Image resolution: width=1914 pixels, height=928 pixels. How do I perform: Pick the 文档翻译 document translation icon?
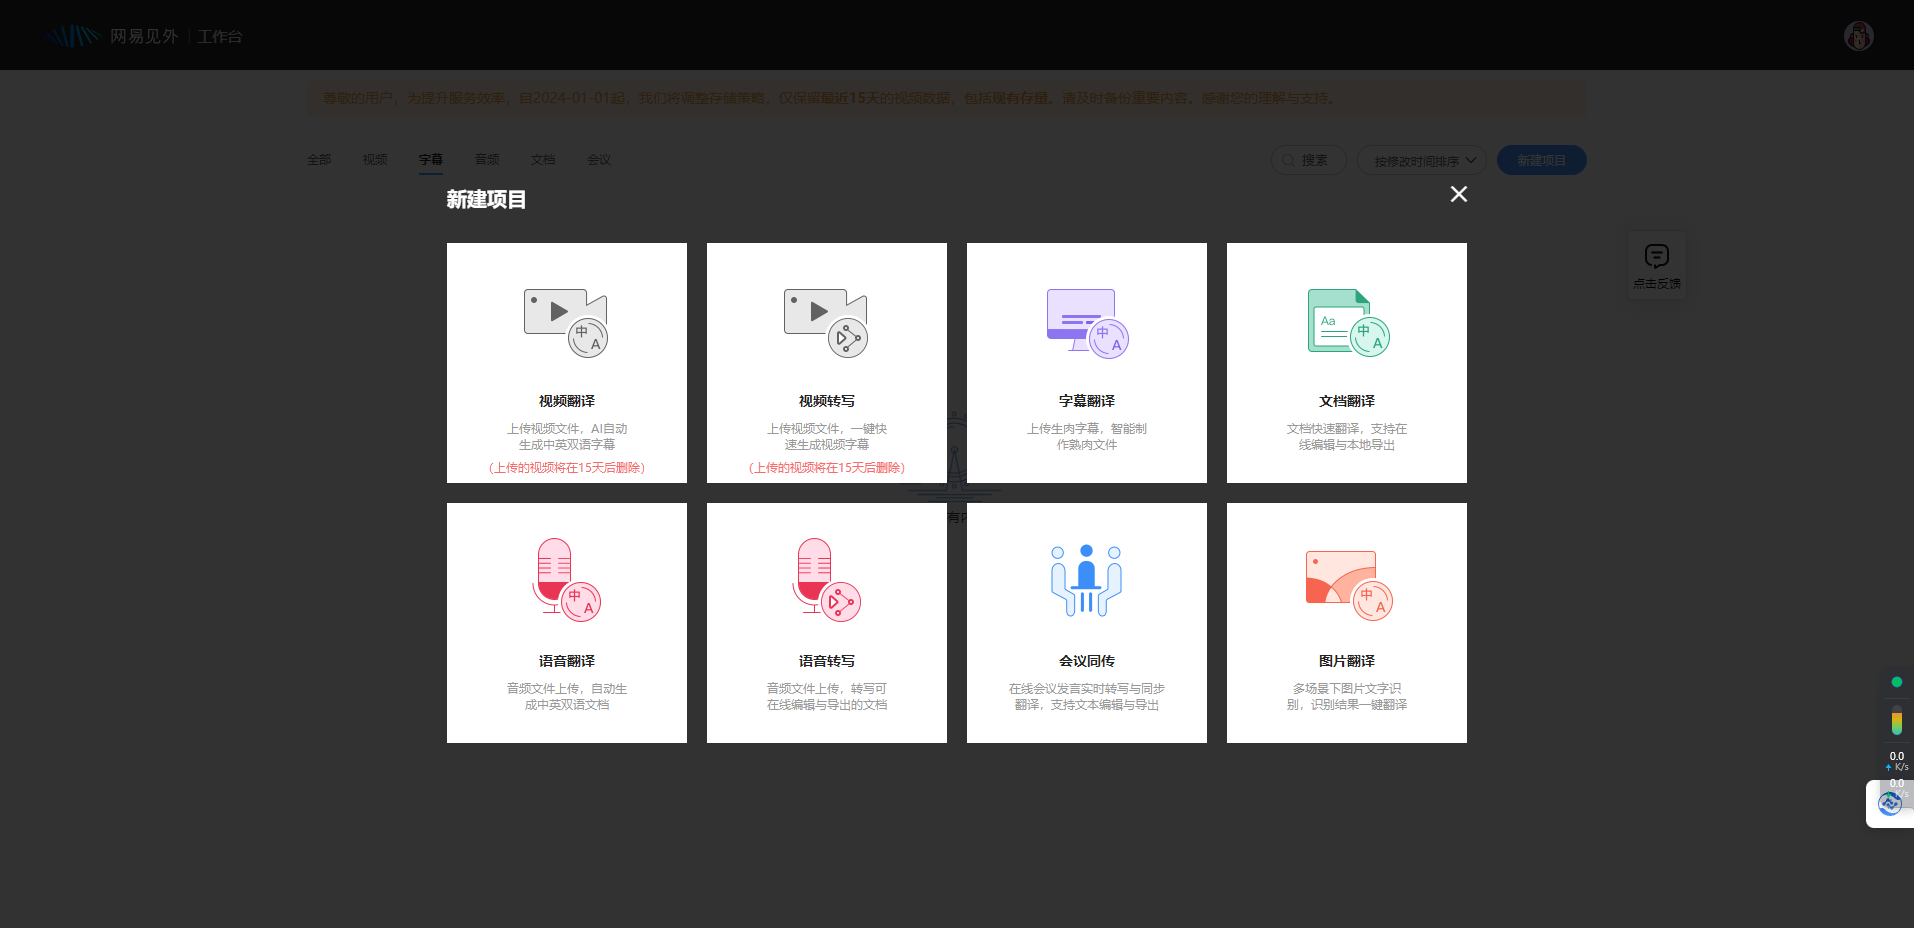(x=1347, y=323)
